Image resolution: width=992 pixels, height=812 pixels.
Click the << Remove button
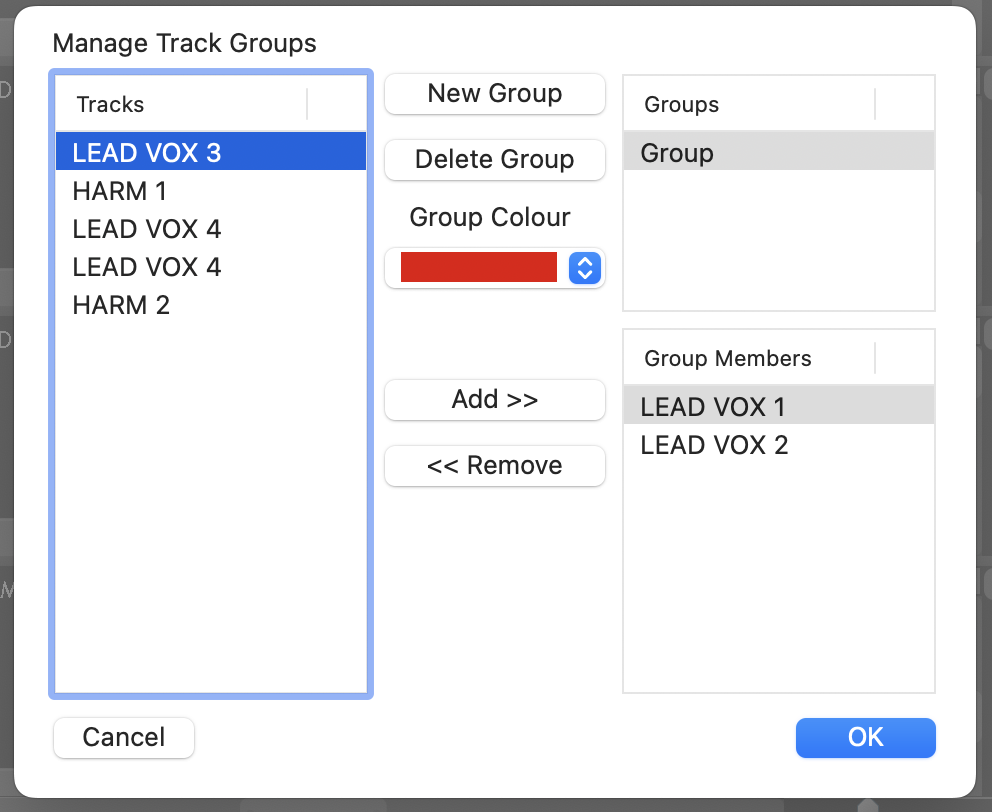[495, 466]
